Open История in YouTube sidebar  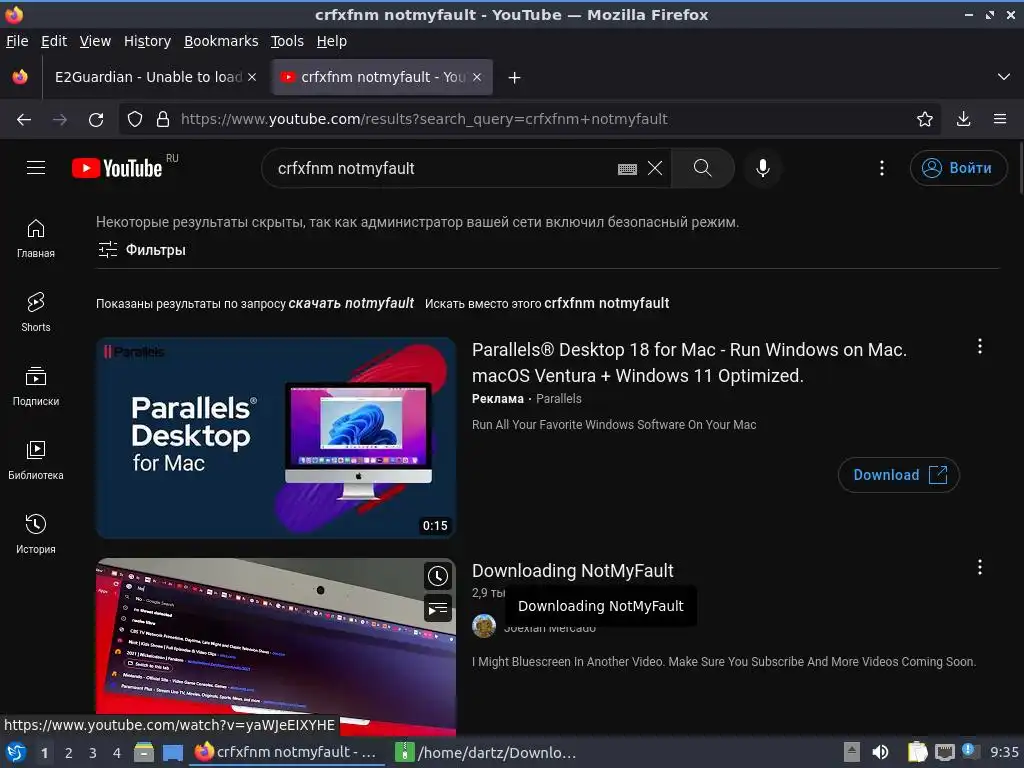[x=36, y=534]
